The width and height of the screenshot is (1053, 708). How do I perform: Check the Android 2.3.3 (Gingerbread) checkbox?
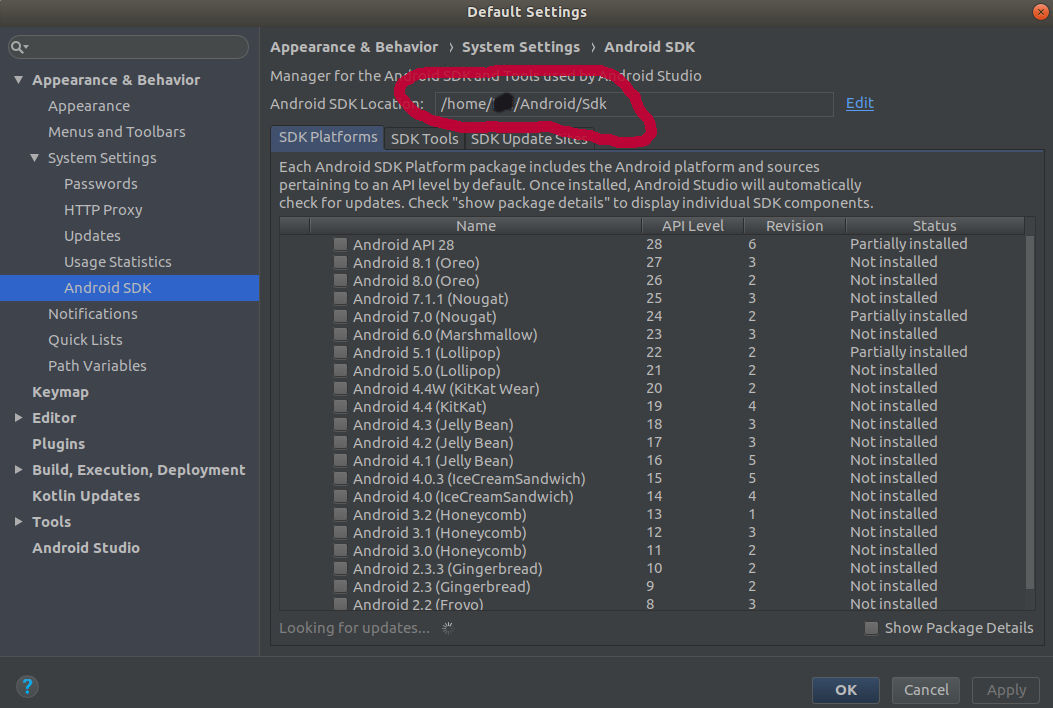tap(340, 568)
